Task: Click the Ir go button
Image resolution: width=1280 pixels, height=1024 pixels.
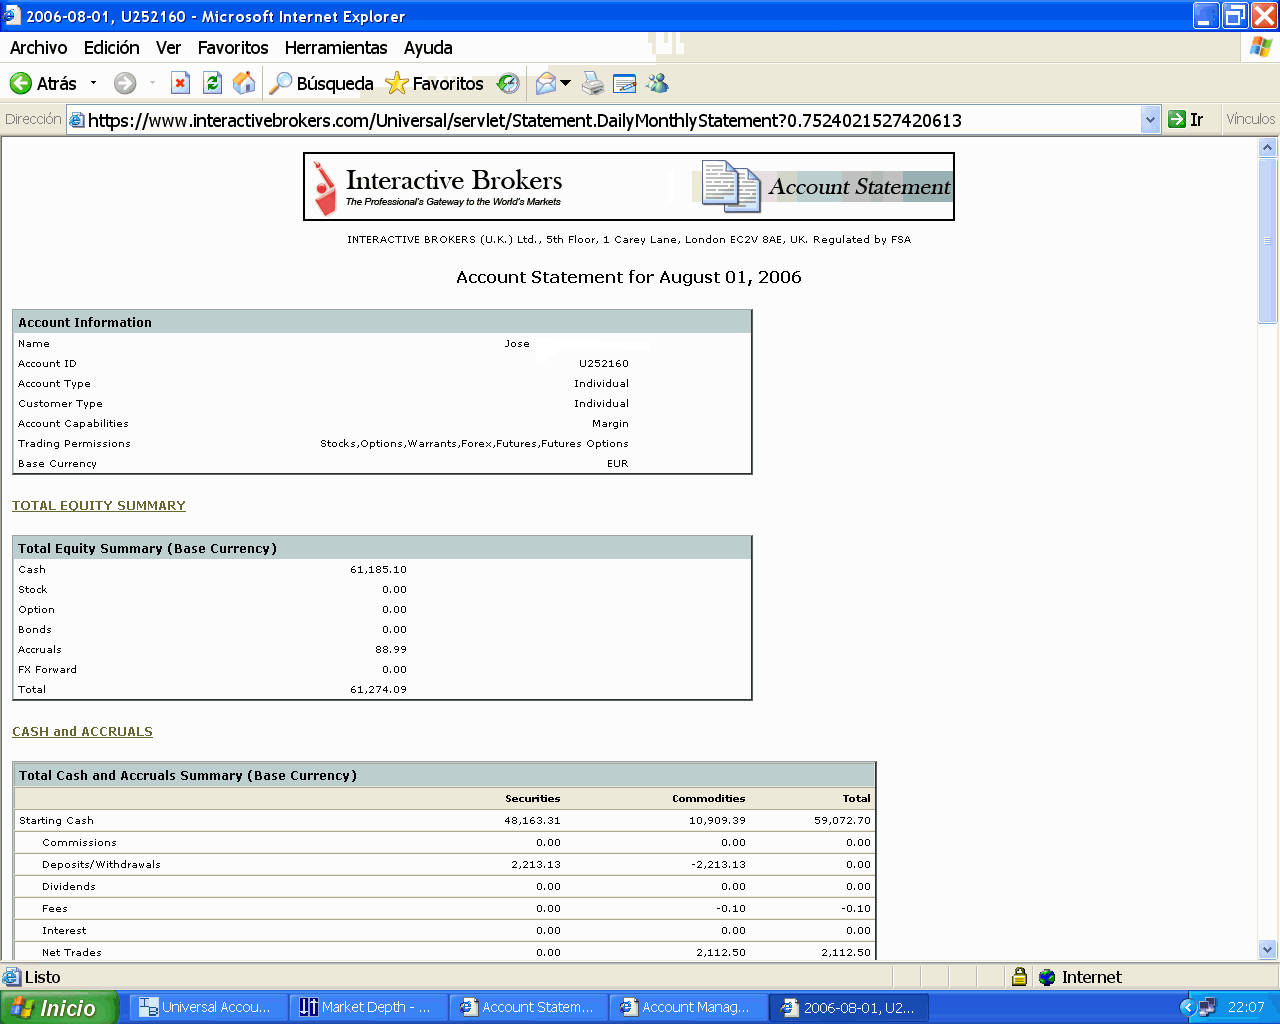Action: [1187, 119]
